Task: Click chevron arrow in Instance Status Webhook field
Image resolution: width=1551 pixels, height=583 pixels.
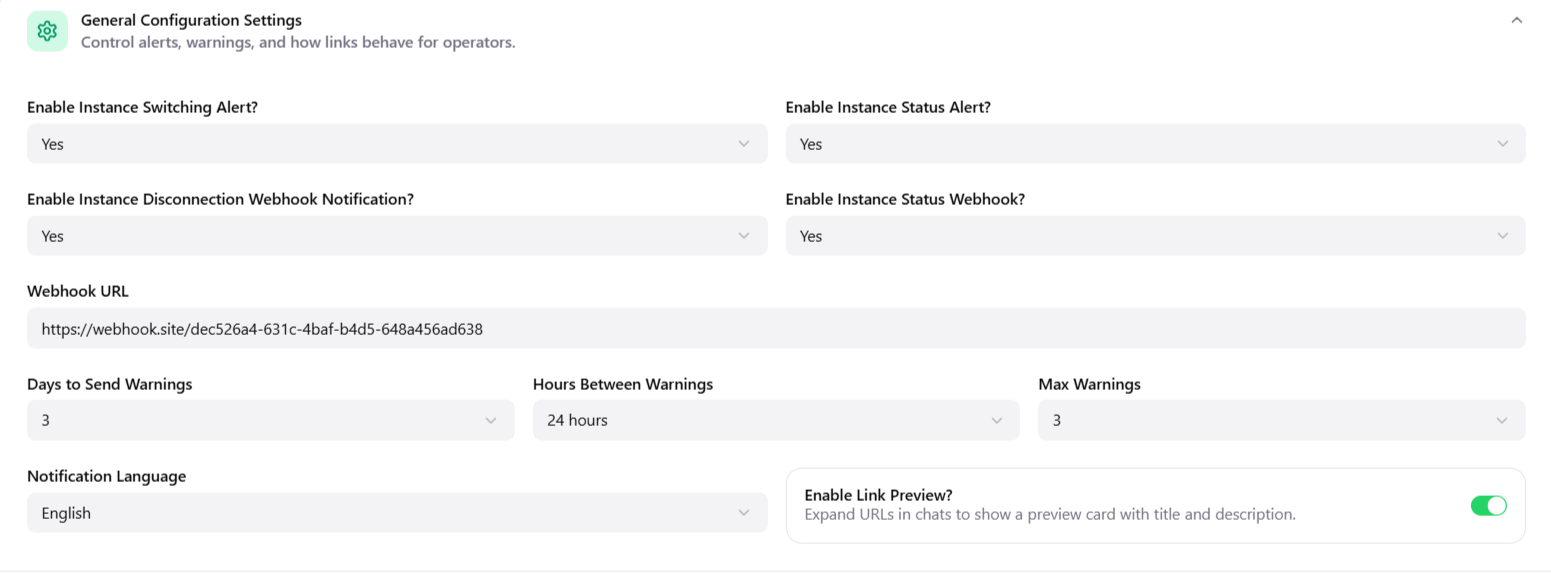Action: coord(1502,236)
